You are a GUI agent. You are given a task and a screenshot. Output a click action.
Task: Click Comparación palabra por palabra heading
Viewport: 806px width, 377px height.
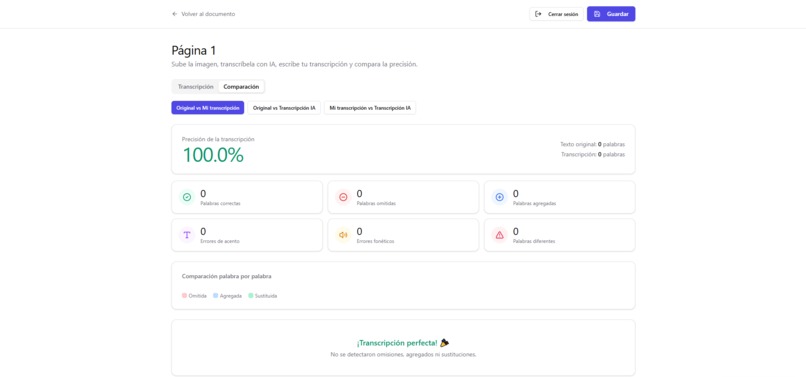(x=227, y=276)
